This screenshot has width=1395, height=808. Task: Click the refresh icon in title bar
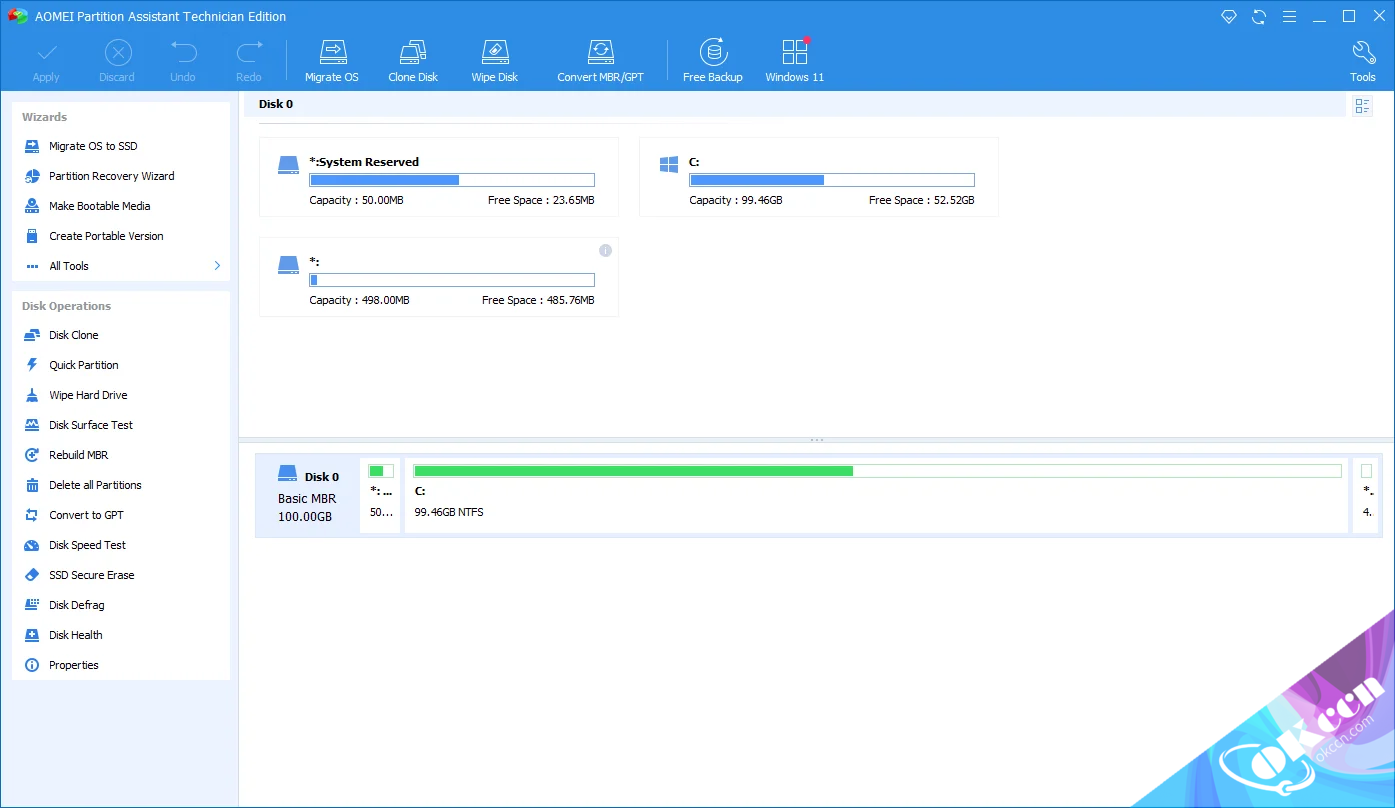[x=1259, y=17]
